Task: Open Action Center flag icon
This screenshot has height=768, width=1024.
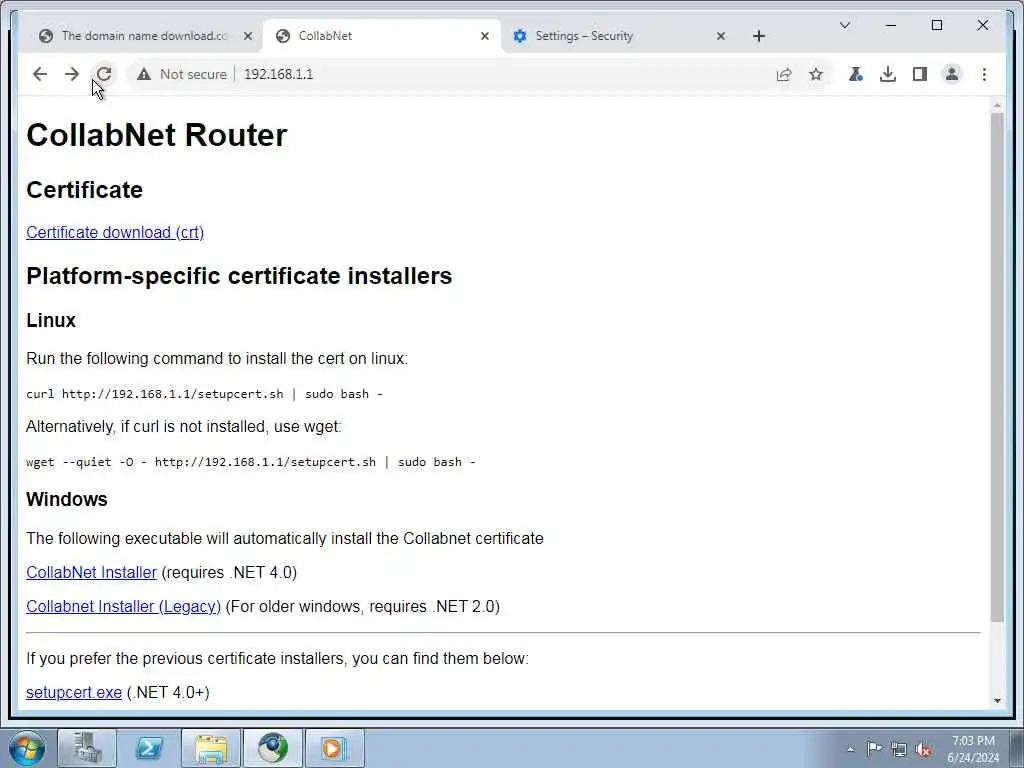Action: [874, 749]
